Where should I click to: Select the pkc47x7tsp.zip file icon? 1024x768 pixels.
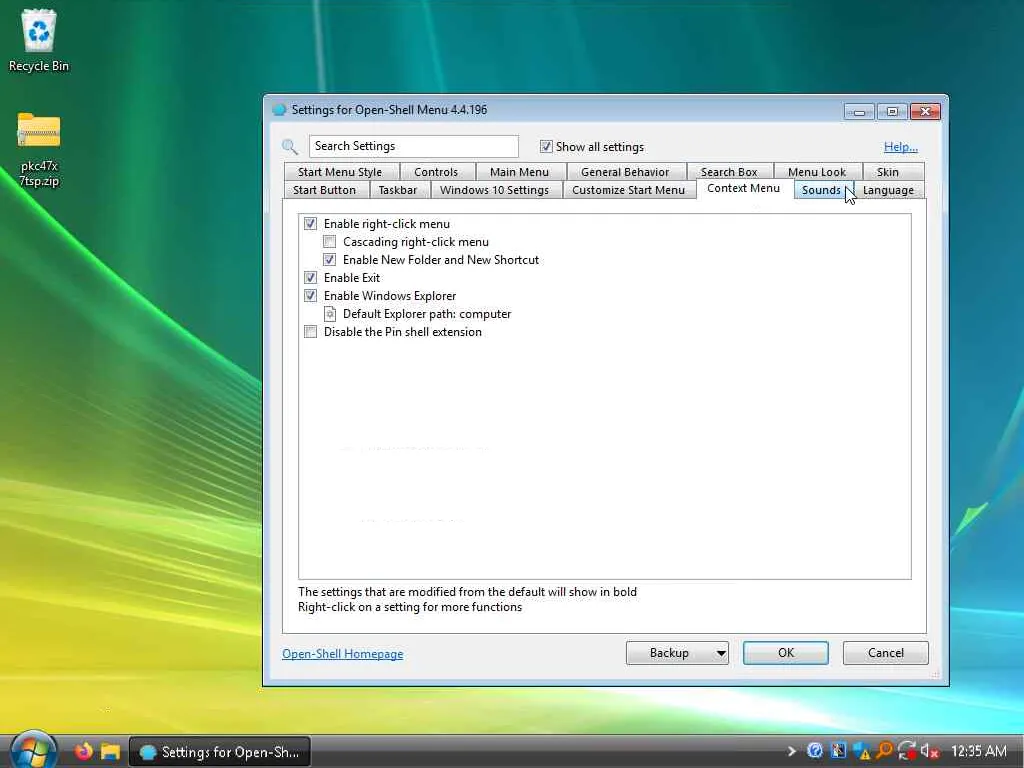pos(39,150)
